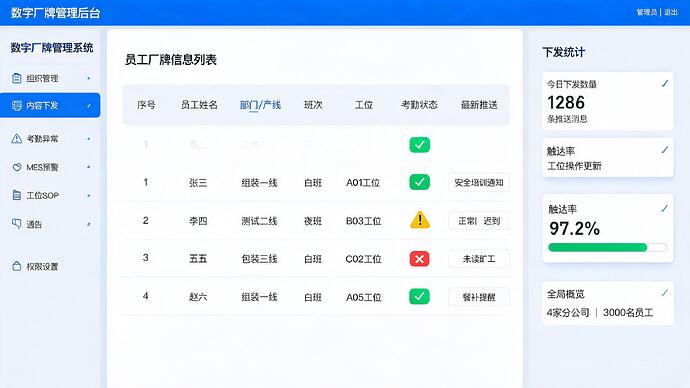Click the check mark on the 97.2% card
Viewport: 690px width, 388px height.
664,209
